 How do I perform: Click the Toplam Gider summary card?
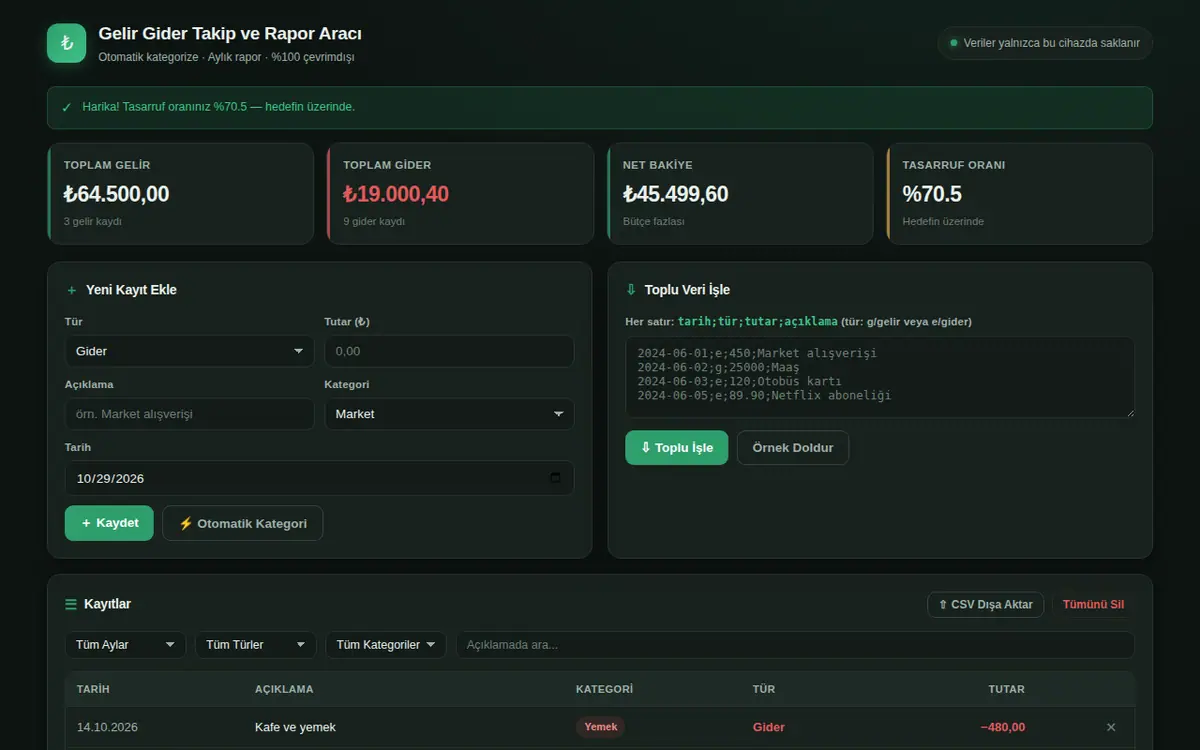(x=460, y=194)
